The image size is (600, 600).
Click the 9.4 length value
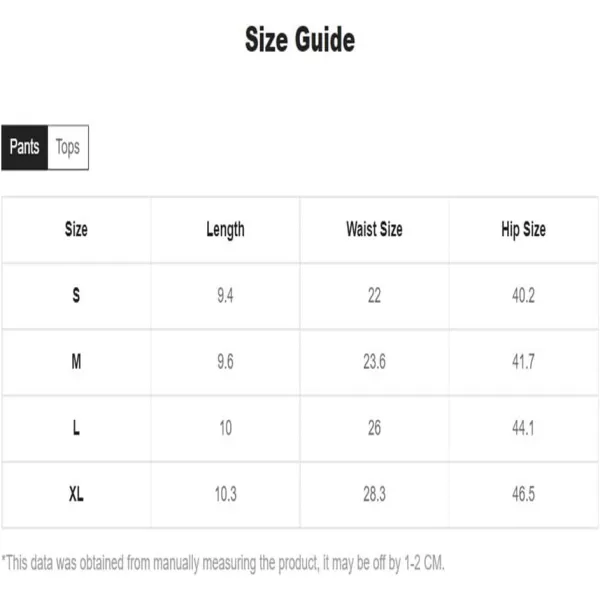coord(225,295)
